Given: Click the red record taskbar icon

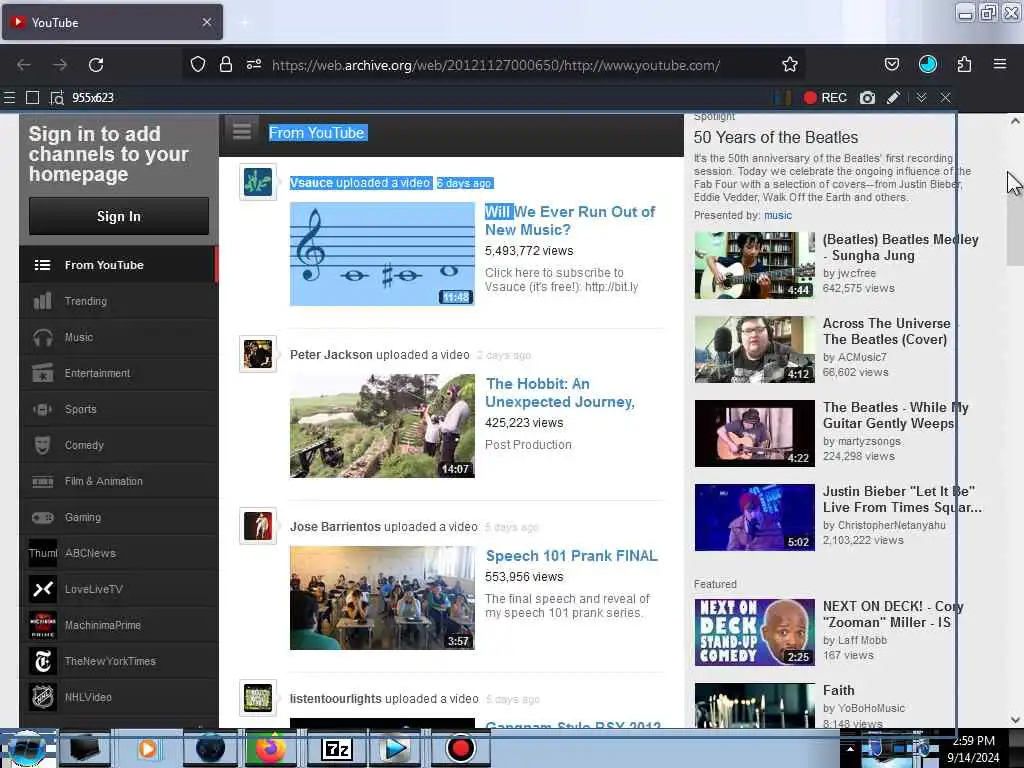Looking at the screenshot, I should point(460,748).
